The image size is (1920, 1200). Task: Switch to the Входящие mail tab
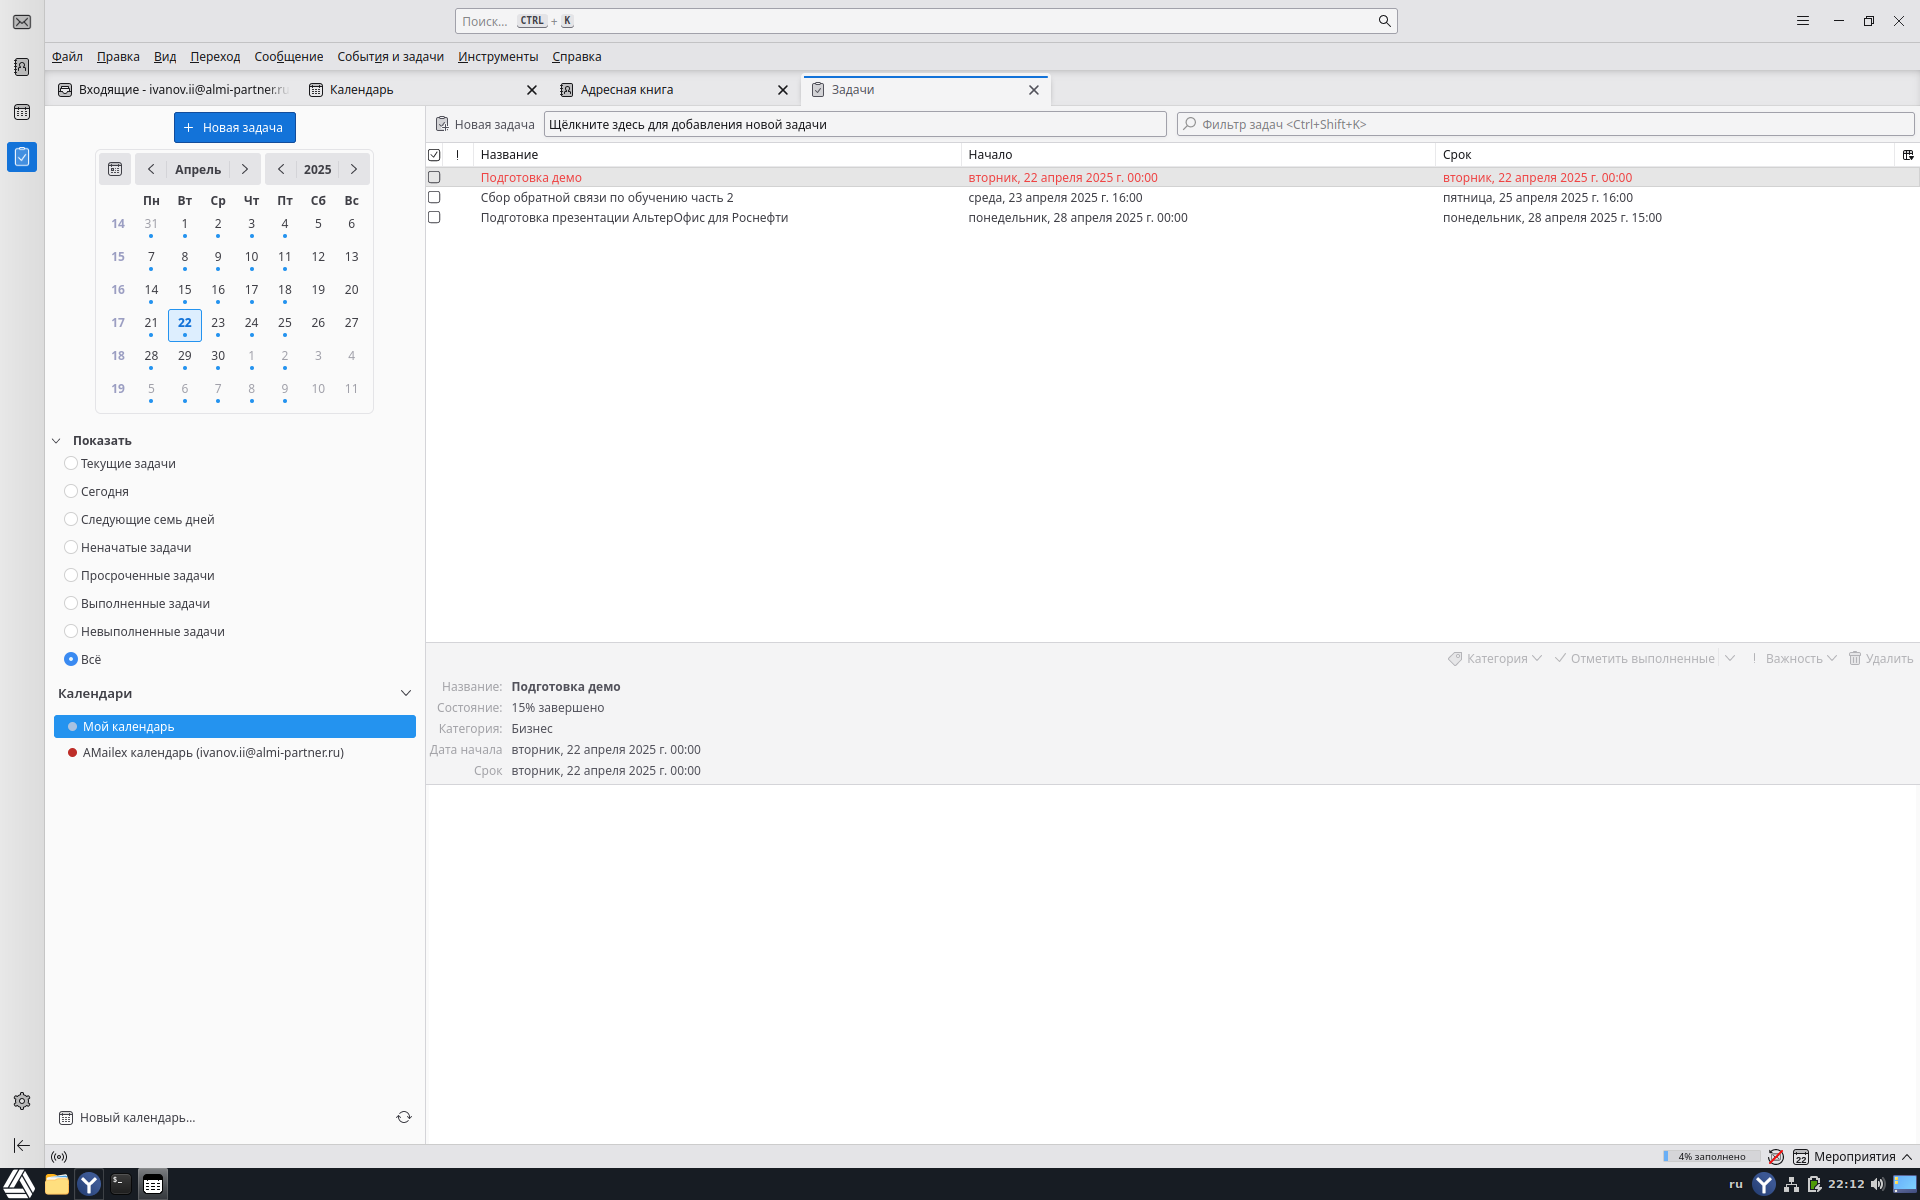coord(172,90)
